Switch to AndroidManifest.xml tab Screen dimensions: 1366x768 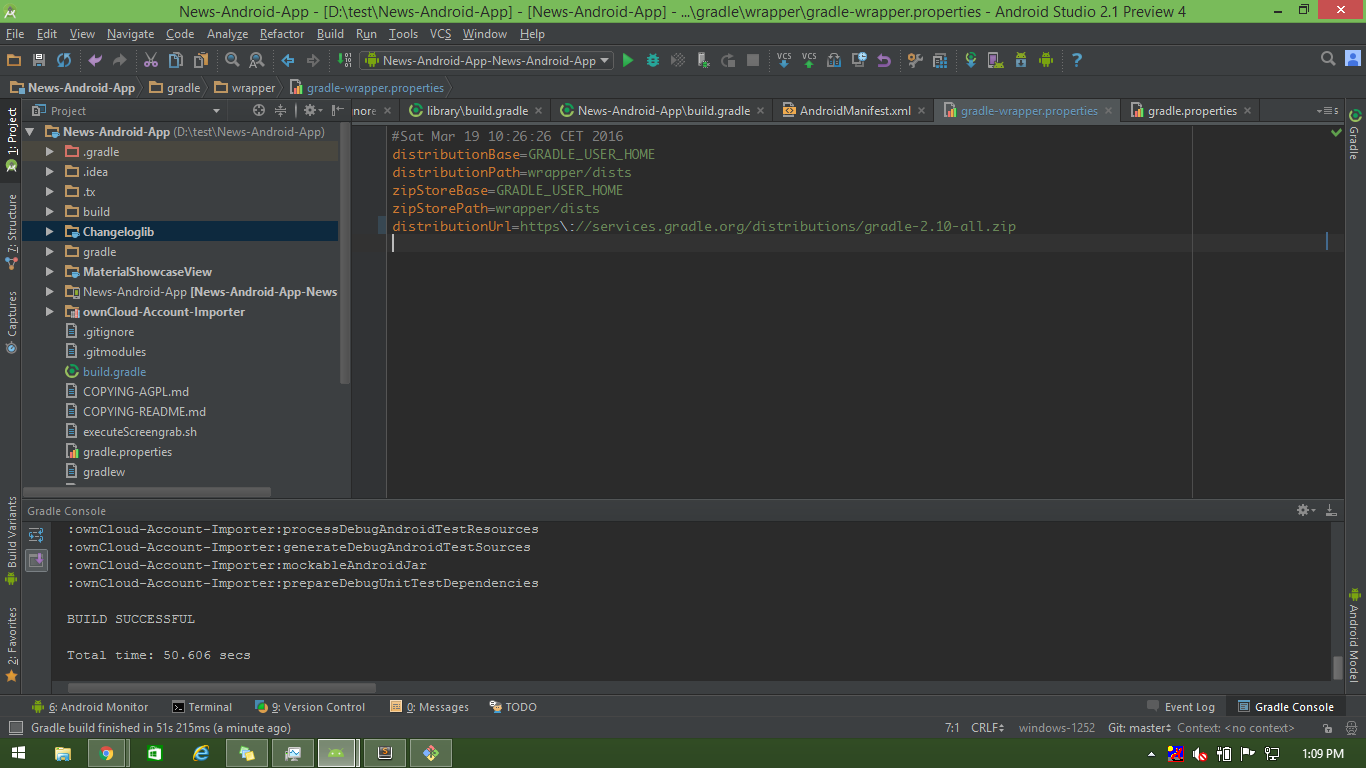853,111
